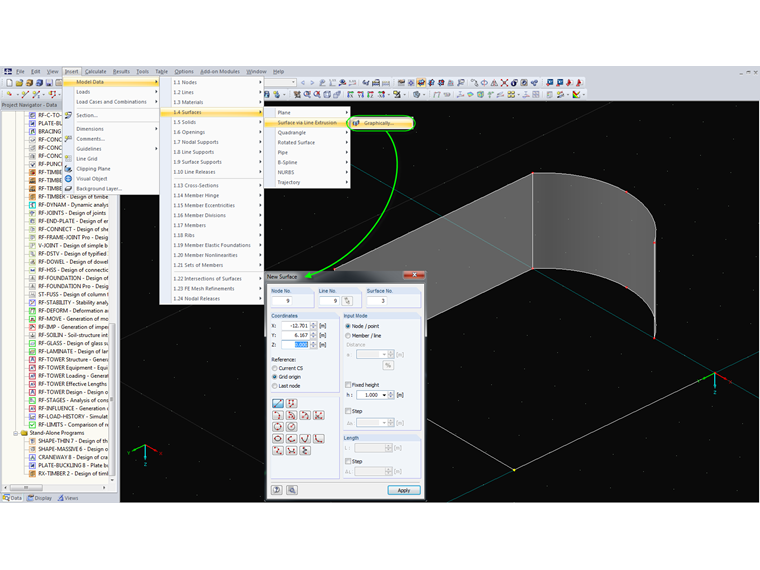Screen dimensions: 760x570
Task: Click the New document icon in main toolbar
Action: tap(9, 83)
